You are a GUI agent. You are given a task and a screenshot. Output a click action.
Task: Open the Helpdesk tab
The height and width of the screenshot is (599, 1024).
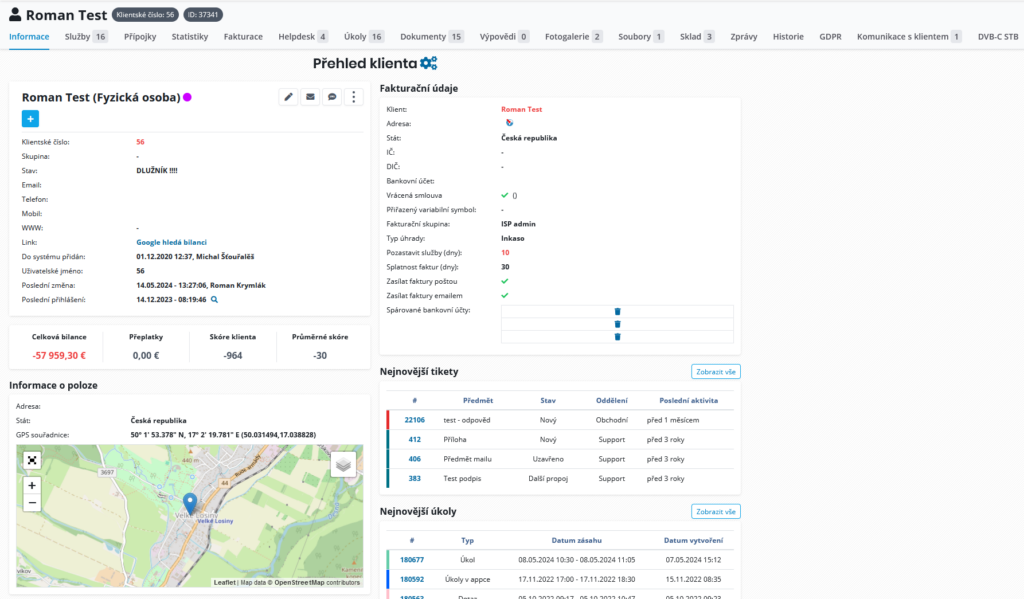tap(296, 36)
